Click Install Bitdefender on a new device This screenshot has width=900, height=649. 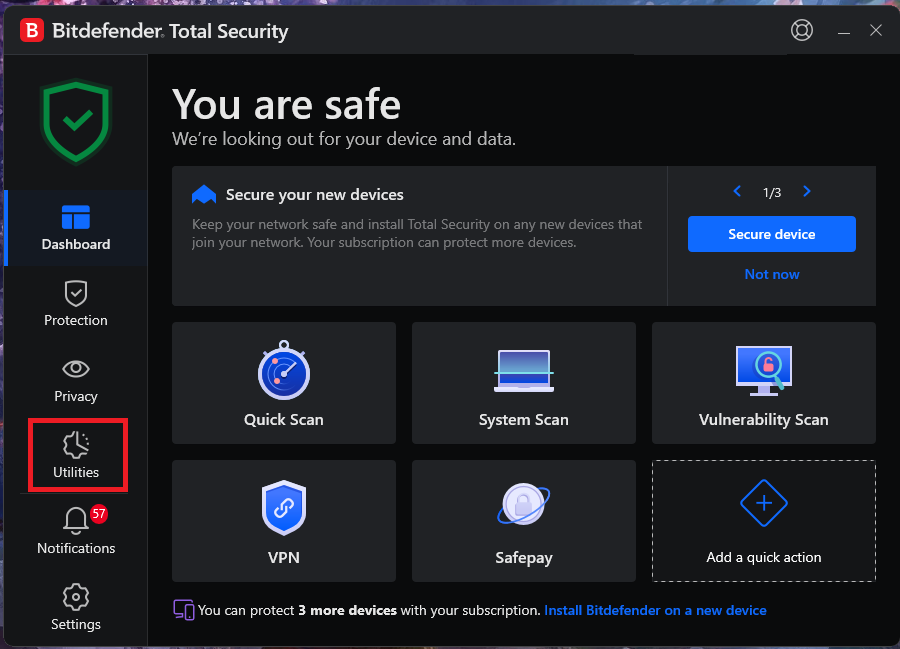[655, 610]
